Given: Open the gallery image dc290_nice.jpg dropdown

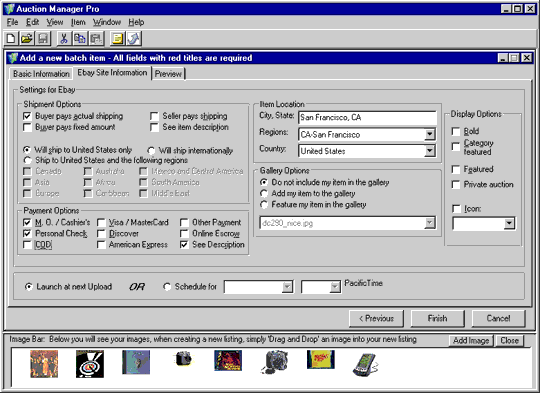Looking at the screenshot, I should 429,223.
